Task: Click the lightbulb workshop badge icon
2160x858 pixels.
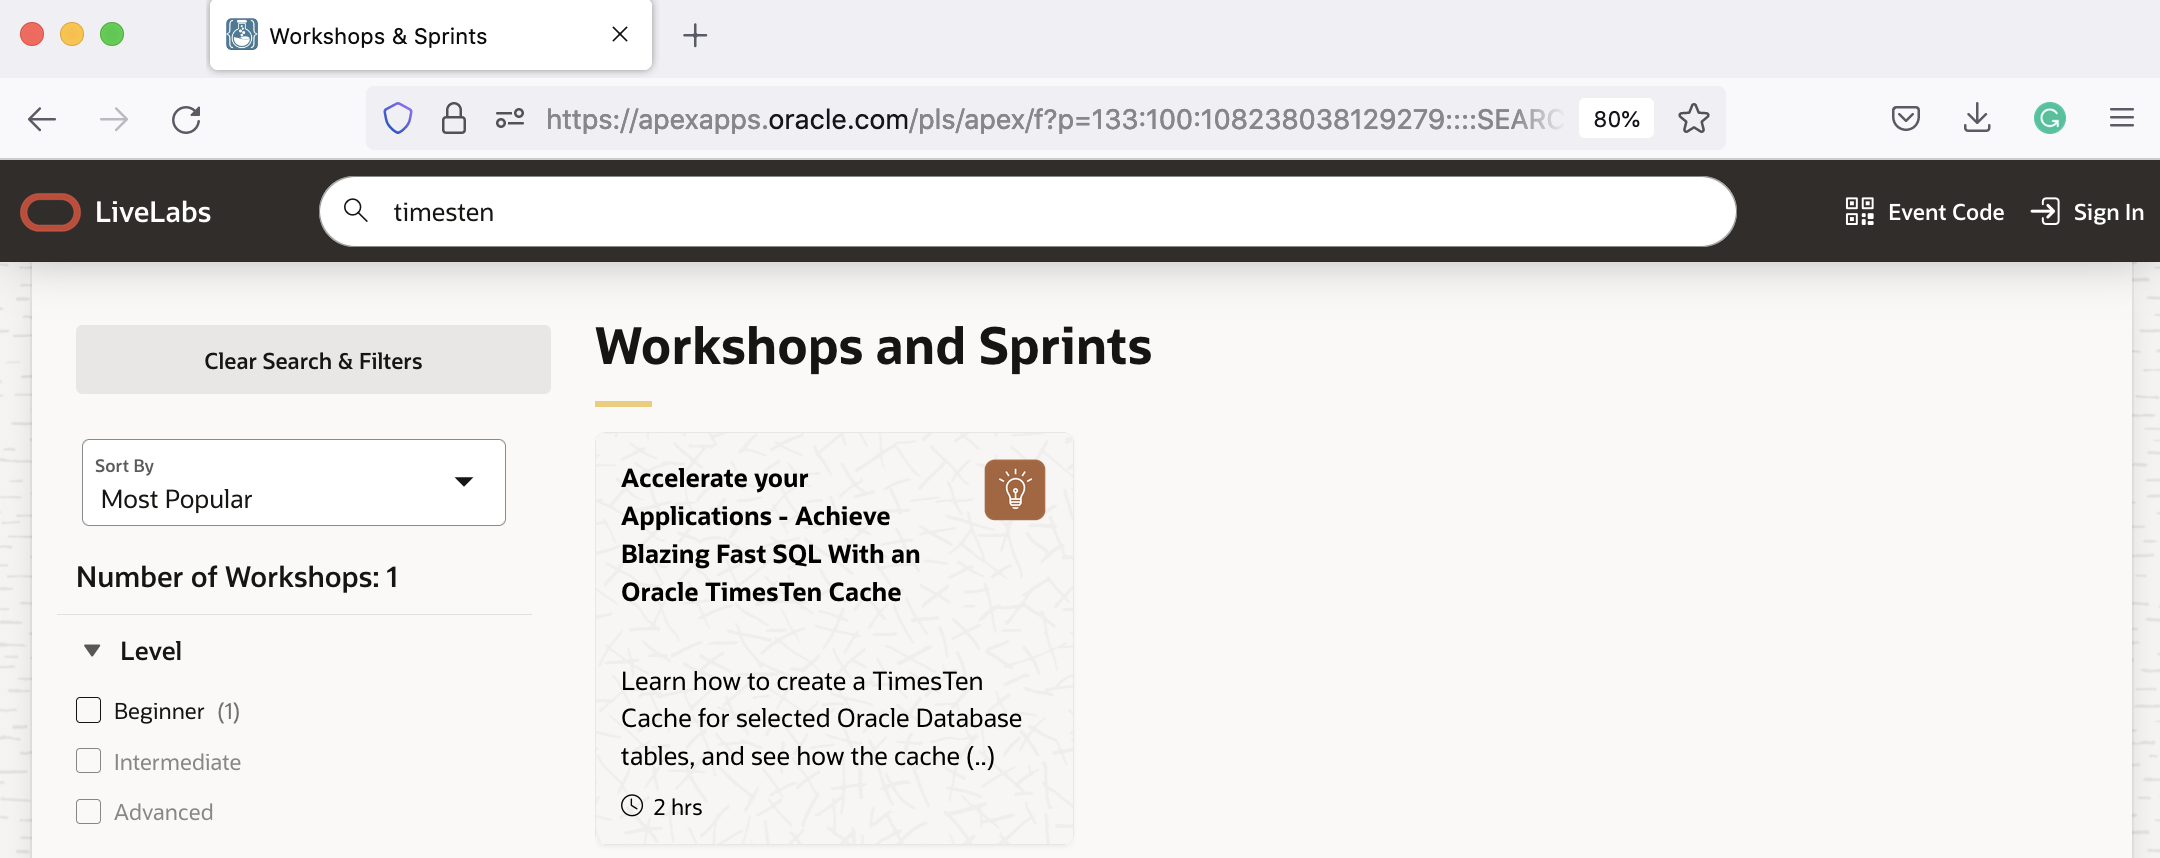Action: (x=1015, y=490)
